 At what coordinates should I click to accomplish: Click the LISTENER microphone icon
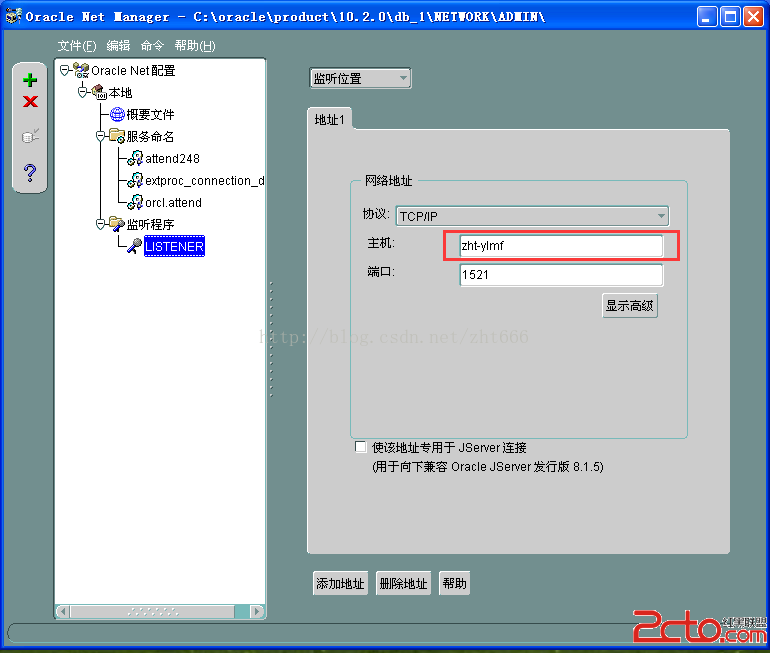click(135, 246)
